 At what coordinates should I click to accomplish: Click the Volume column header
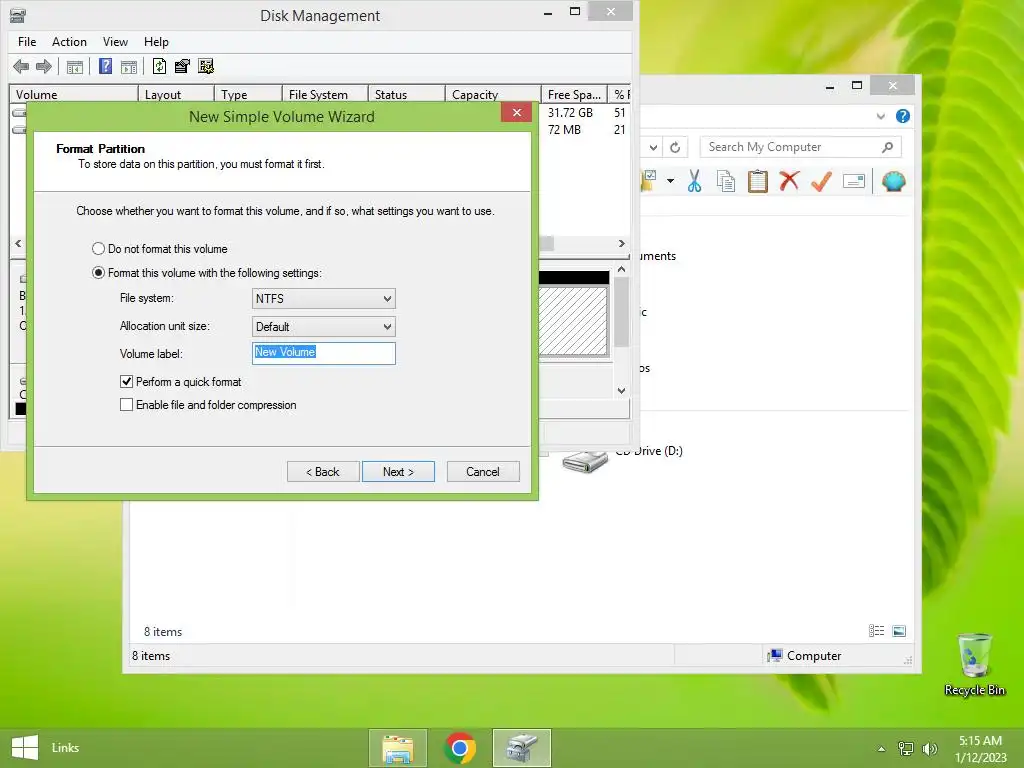pos(74,95)
